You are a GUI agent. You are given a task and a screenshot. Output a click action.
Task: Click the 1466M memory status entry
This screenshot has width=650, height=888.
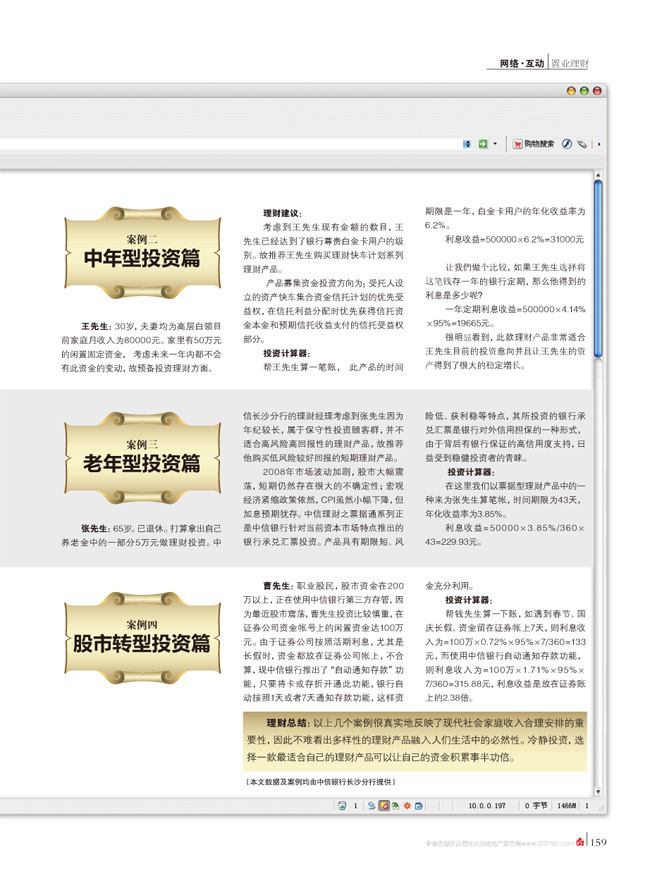click(x=566, y=805)
